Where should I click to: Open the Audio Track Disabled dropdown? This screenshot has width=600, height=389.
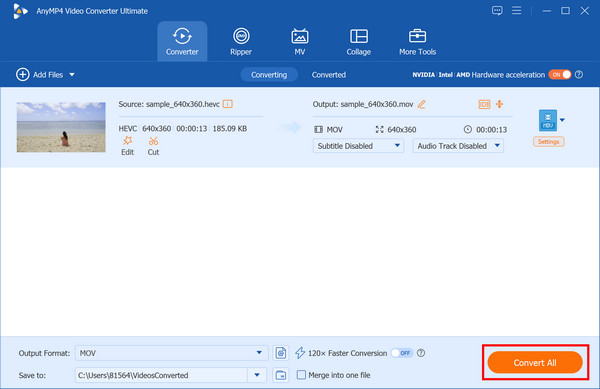tap(458, 146)
